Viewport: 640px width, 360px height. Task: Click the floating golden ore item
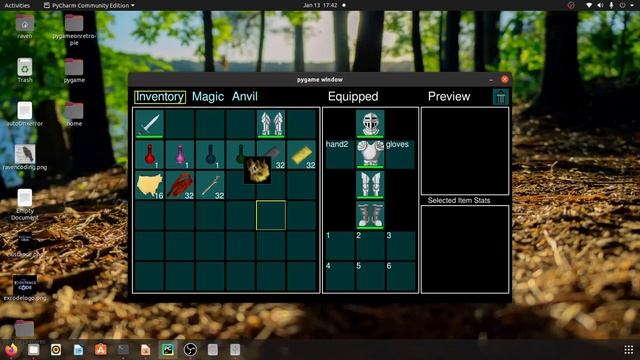coord(258,170)
